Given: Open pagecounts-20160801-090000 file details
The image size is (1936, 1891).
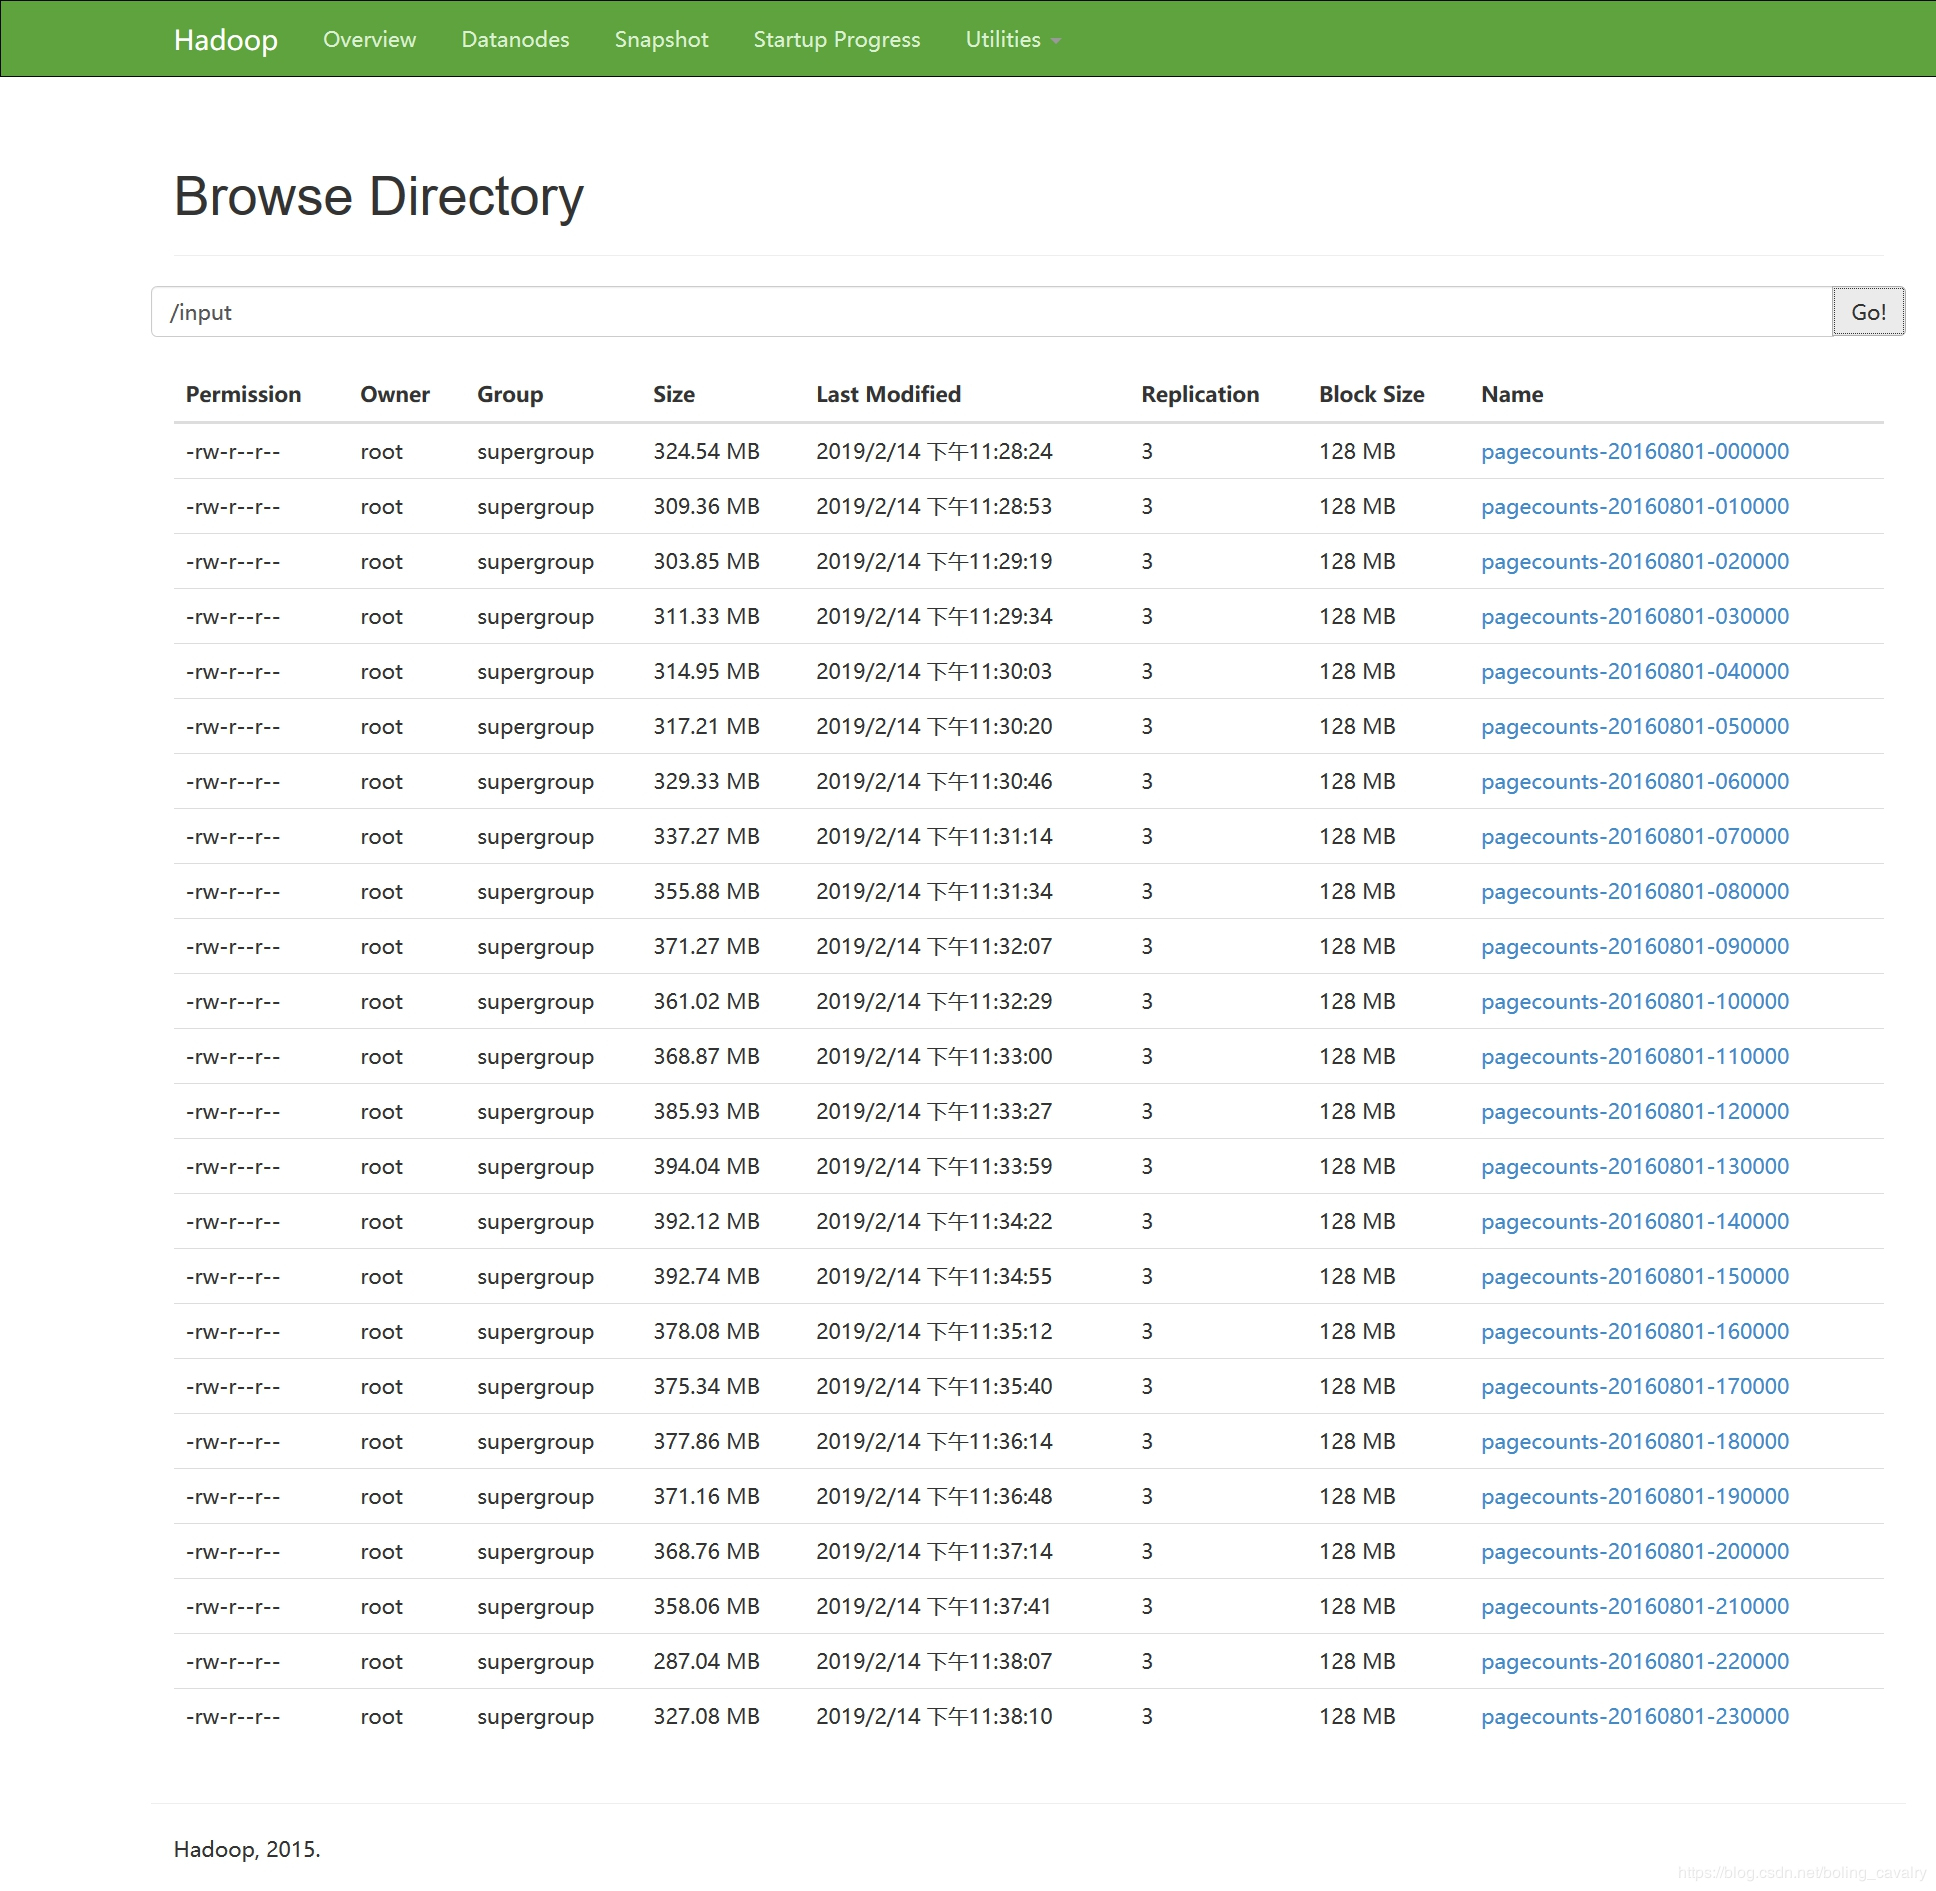Looking at the screenshot, I should tap(1634, 946).
